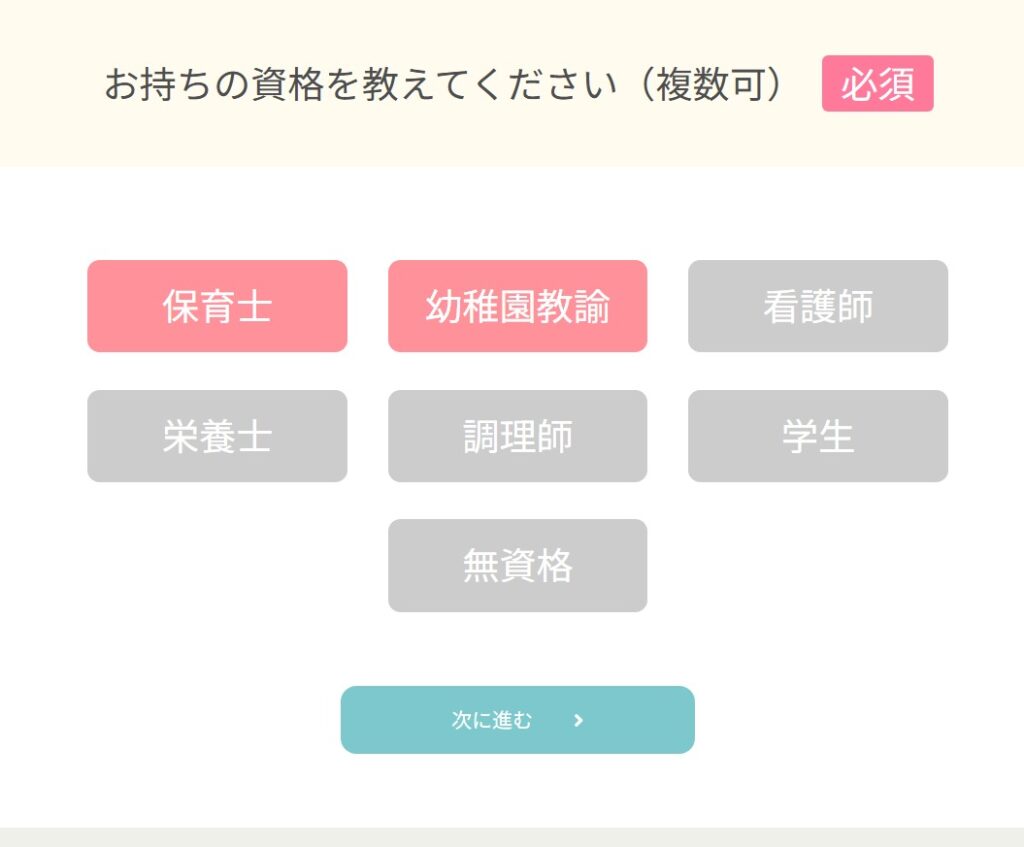Deselect the 幼稚園教諭 qualification option
This screenshot has height=847, width=1024.
click(517, 306)
